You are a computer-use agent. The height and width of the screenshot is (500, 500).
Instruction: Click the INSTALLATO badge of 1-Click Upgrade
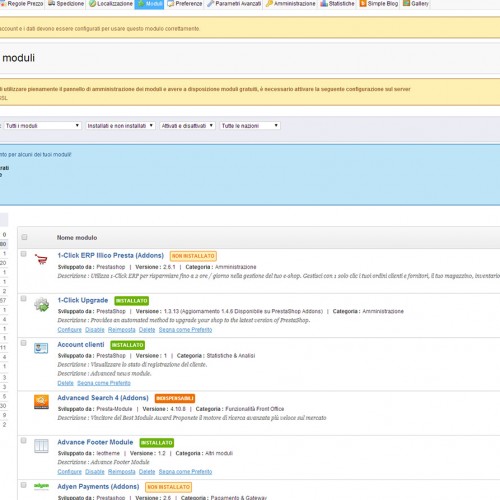132,301
